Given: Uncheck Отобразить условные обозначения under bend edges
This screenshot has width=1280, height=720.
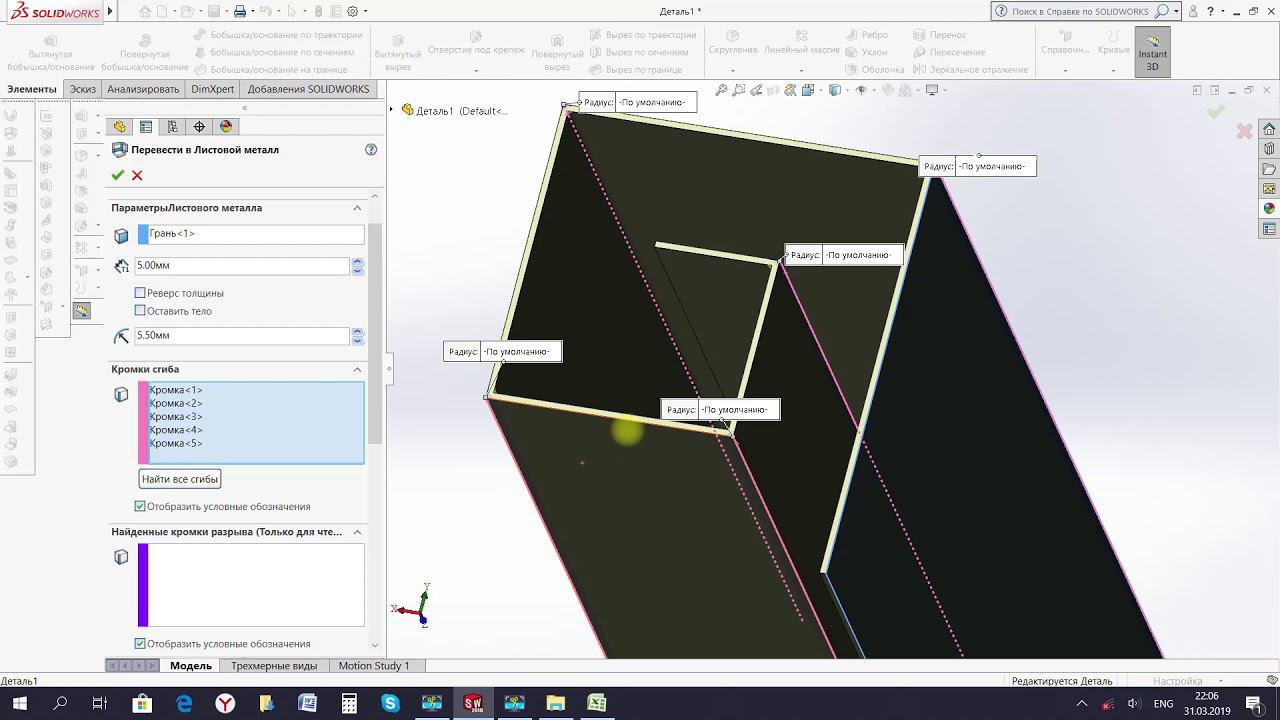Looking at the screenshot, I should coord(140,507).
